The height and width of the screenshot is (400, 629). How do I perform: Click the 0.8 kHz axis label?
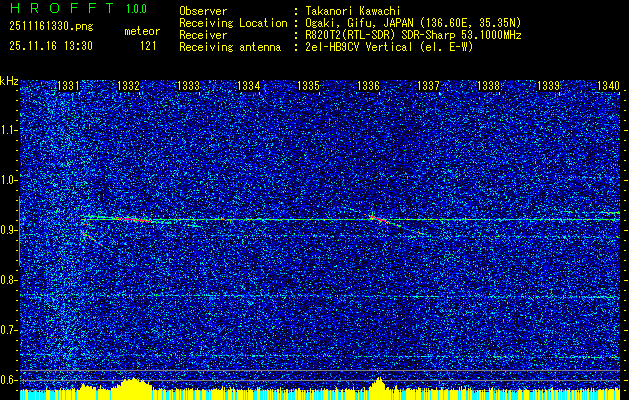coord(8,280)
